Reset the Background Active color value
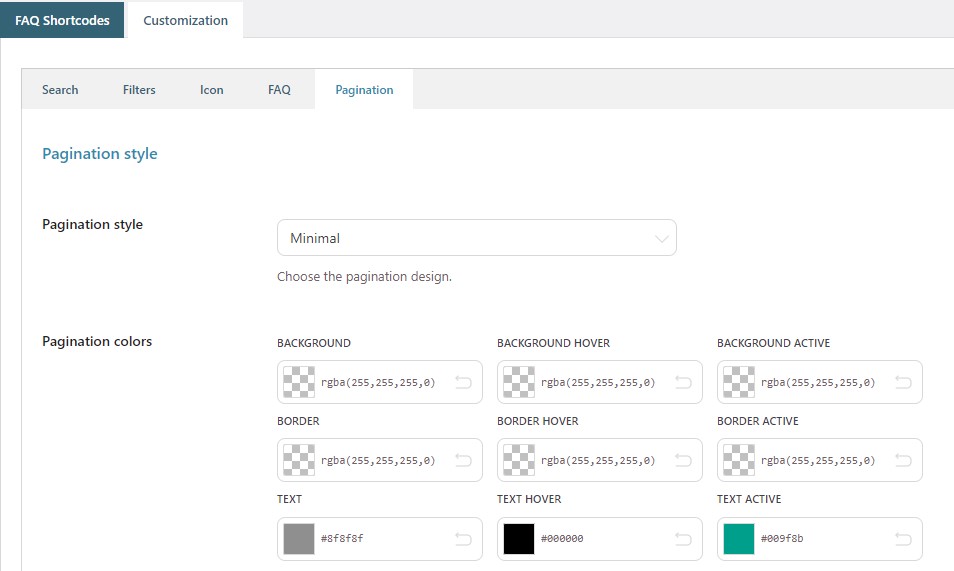This screenshot has width=954, height=571. click(903, 382)
